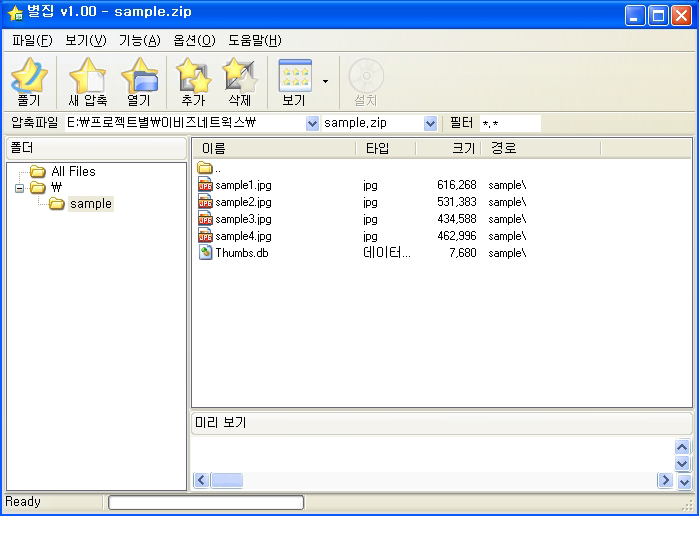
Task: Click the Thumbs.db file name
Action: tap(242, 253)
